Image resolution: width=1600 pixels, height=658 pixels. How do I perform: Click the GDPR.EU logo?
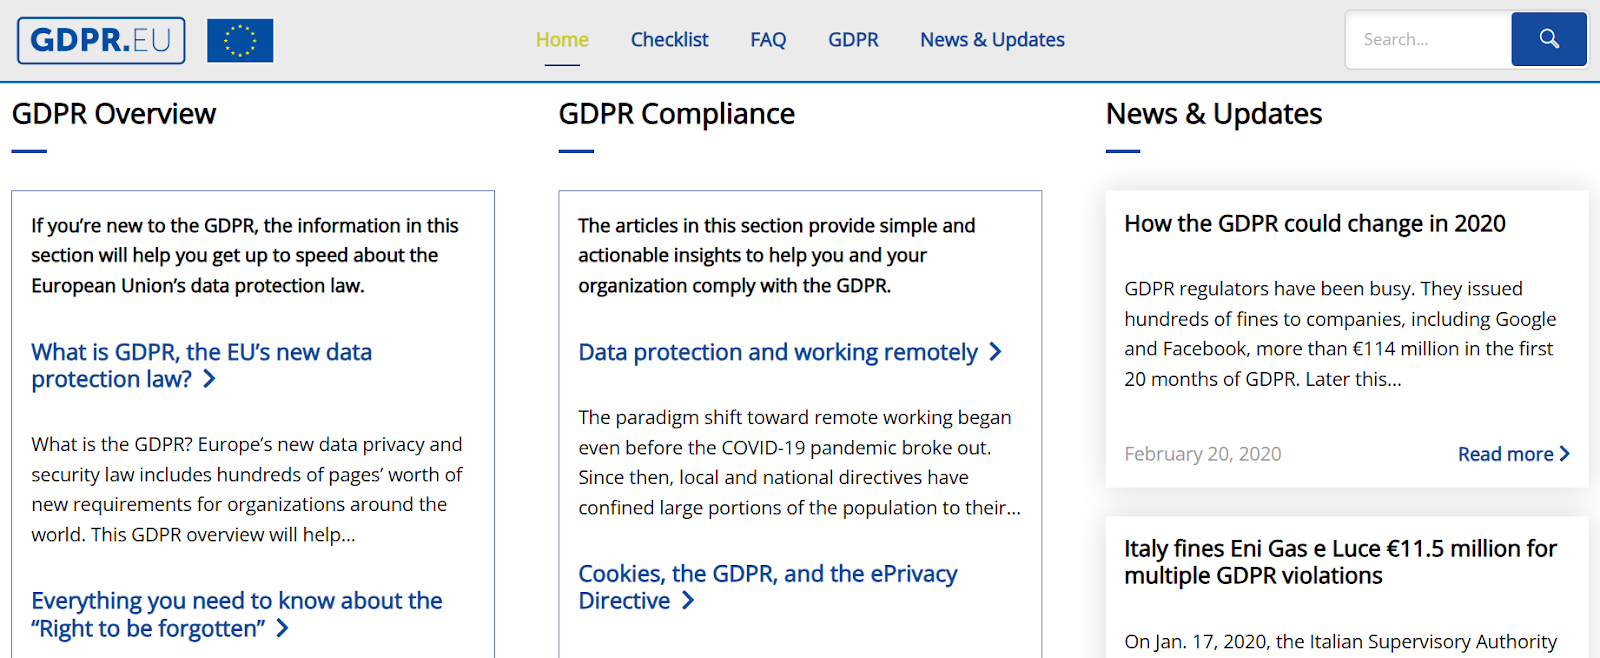pos(101,41)
